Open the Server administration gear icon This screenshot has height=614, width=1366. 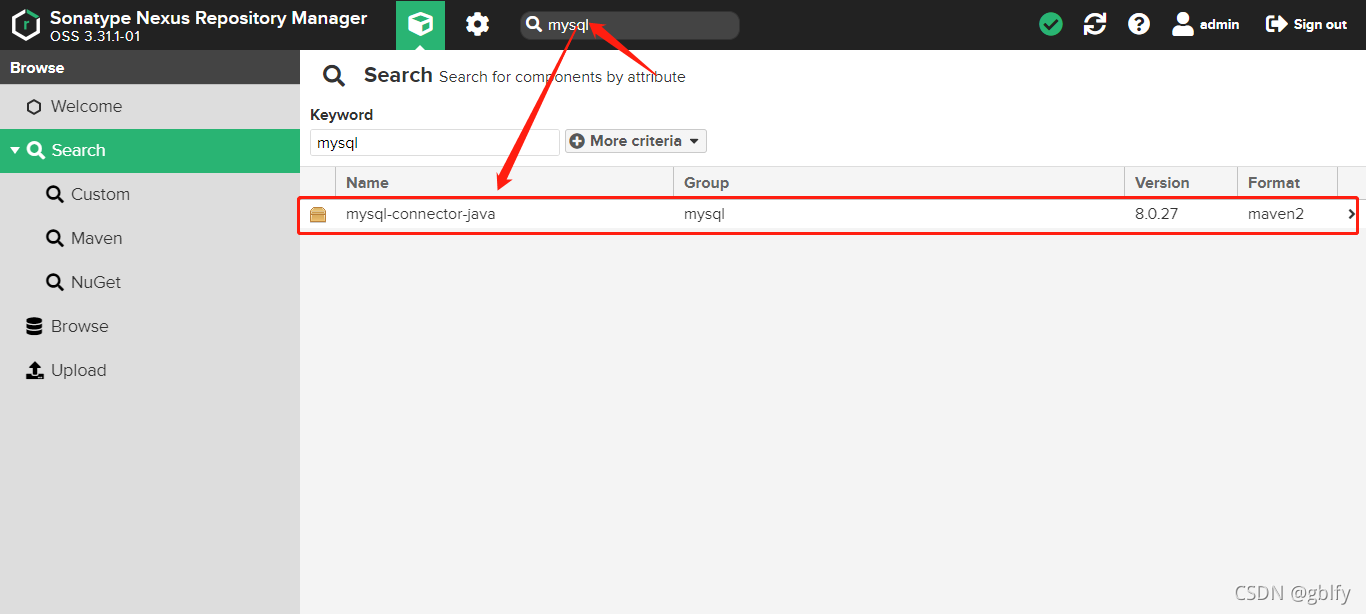[478, 25]
